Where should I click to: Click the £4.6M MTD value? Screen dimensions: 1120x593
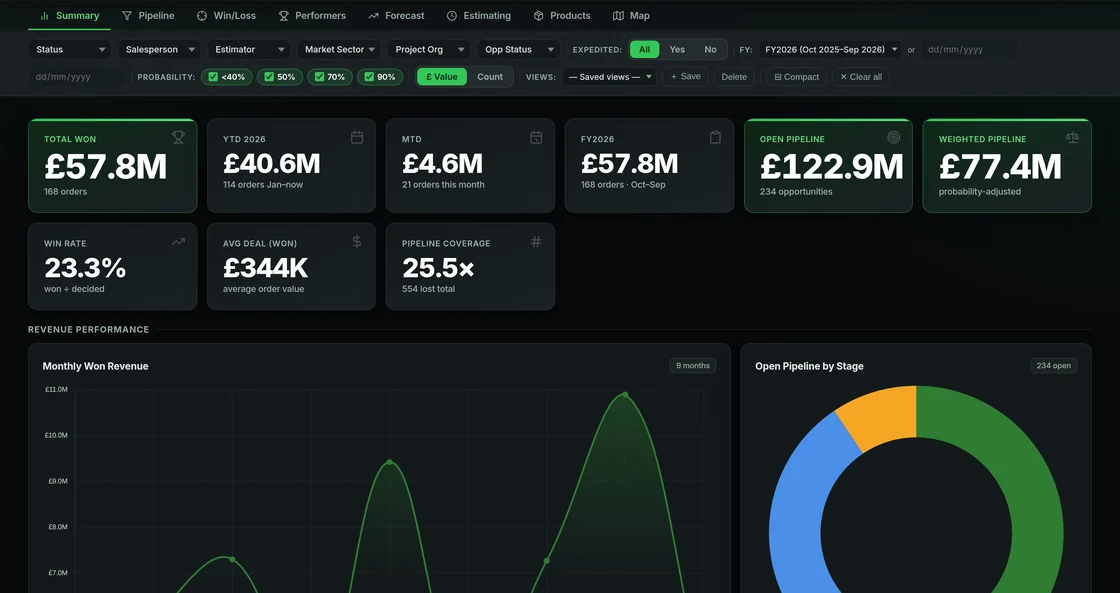[442, 164]
